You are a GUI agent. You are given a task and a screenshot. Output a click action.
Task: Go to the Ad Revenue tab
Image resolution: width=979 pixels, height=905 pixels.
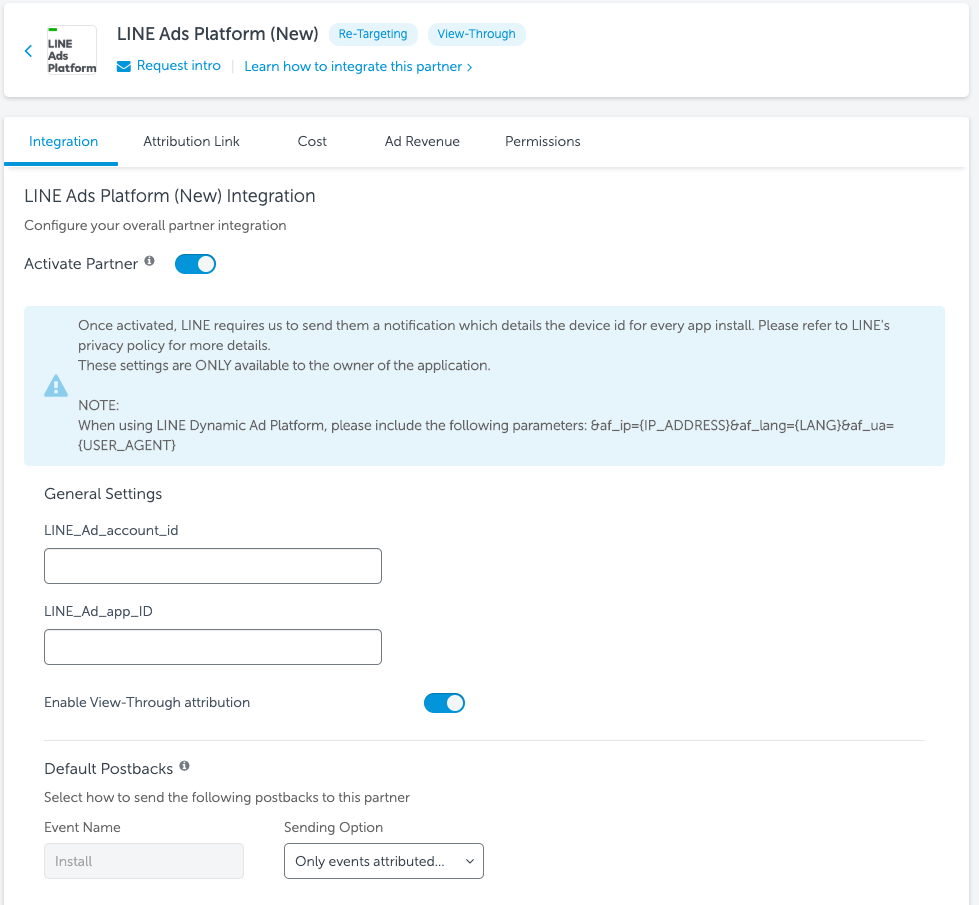coord(422,142)
